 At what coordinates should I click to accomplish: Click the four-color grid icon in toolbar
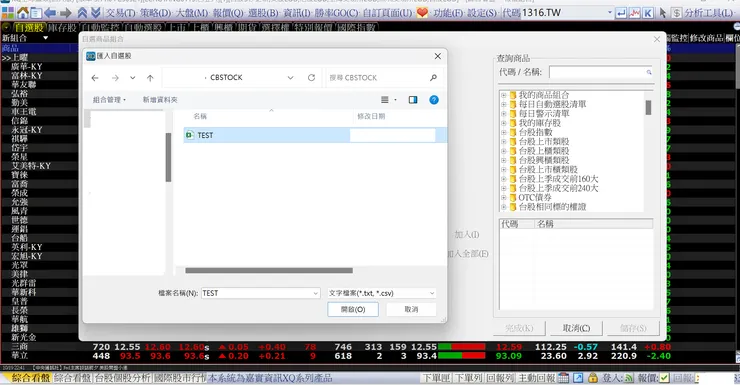pyautogui.click(x=8, y=13)
